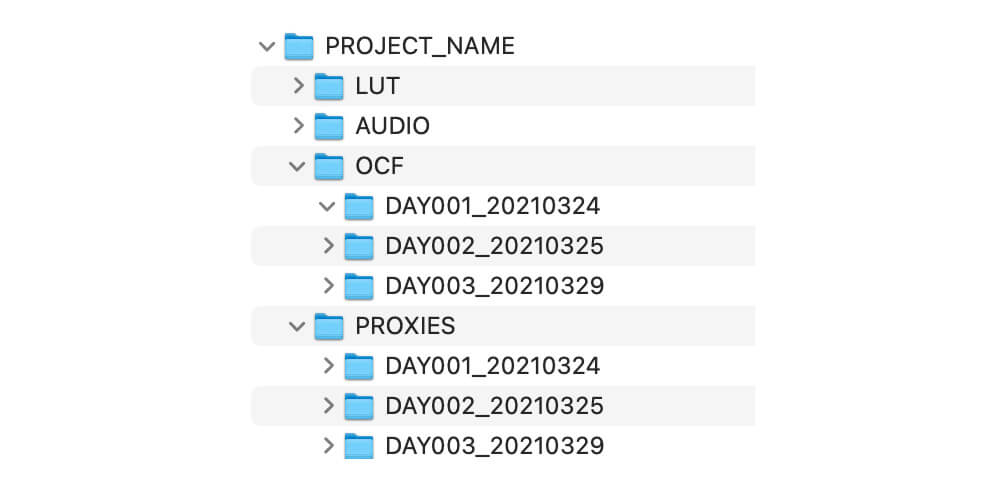This screenshot has height=480, width=1000.
Task: Select DAY001_20210324 name text under PROXIES
Action: pyautogui.click(x=493, y=366)
